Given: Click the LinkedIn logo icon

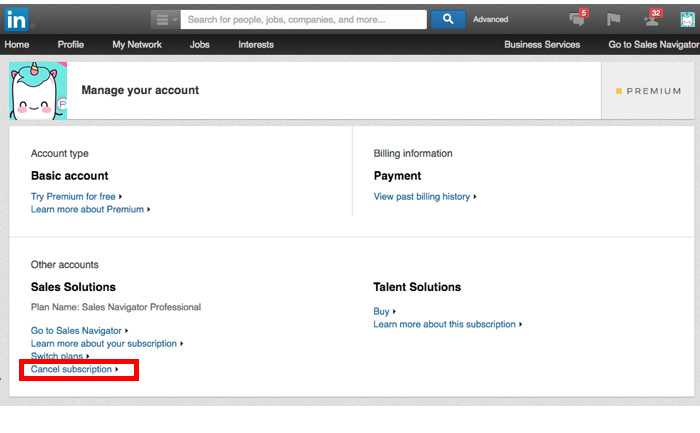Looking at the screenshot, I should pyautogui.click(x=17, y=19).
